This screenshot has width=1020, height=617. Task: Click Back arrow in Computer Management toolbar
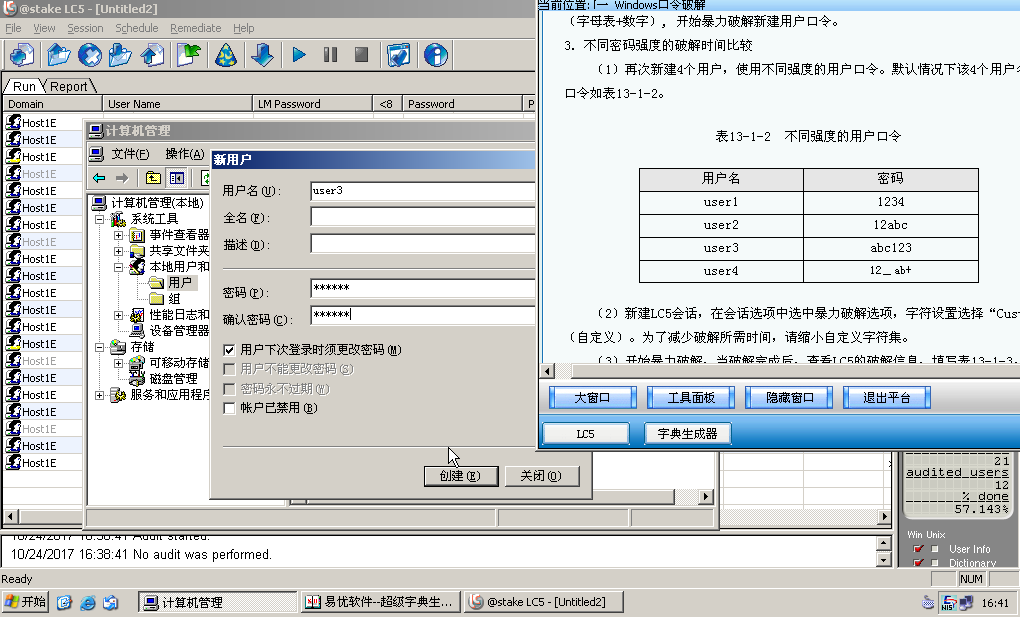99,178
